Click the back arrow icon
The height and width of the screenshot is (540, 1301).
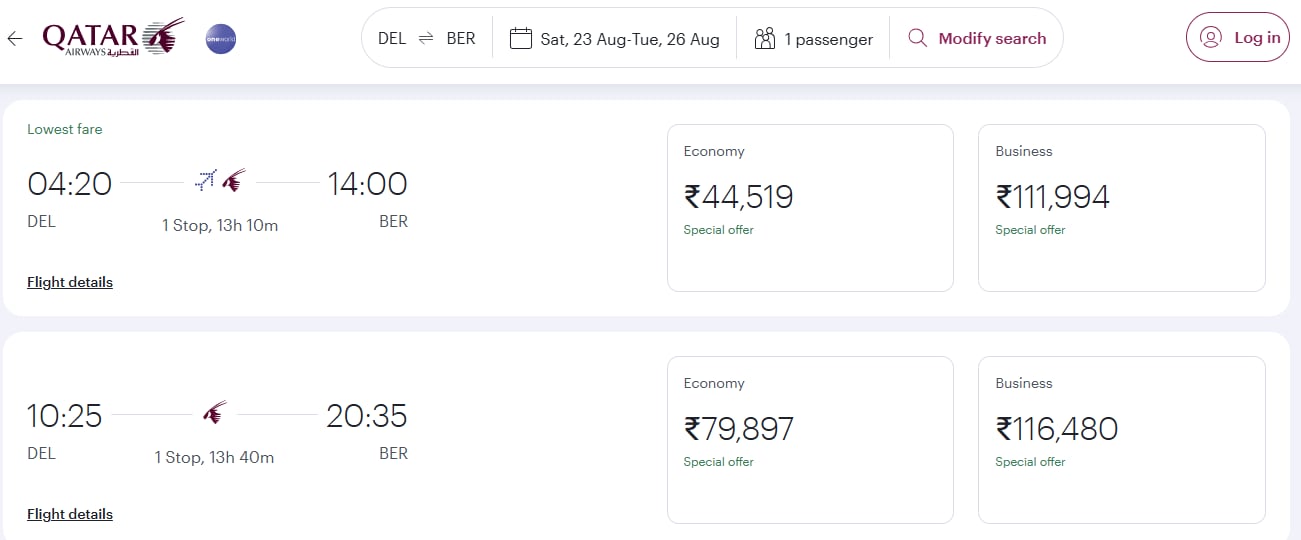(14, 39)
